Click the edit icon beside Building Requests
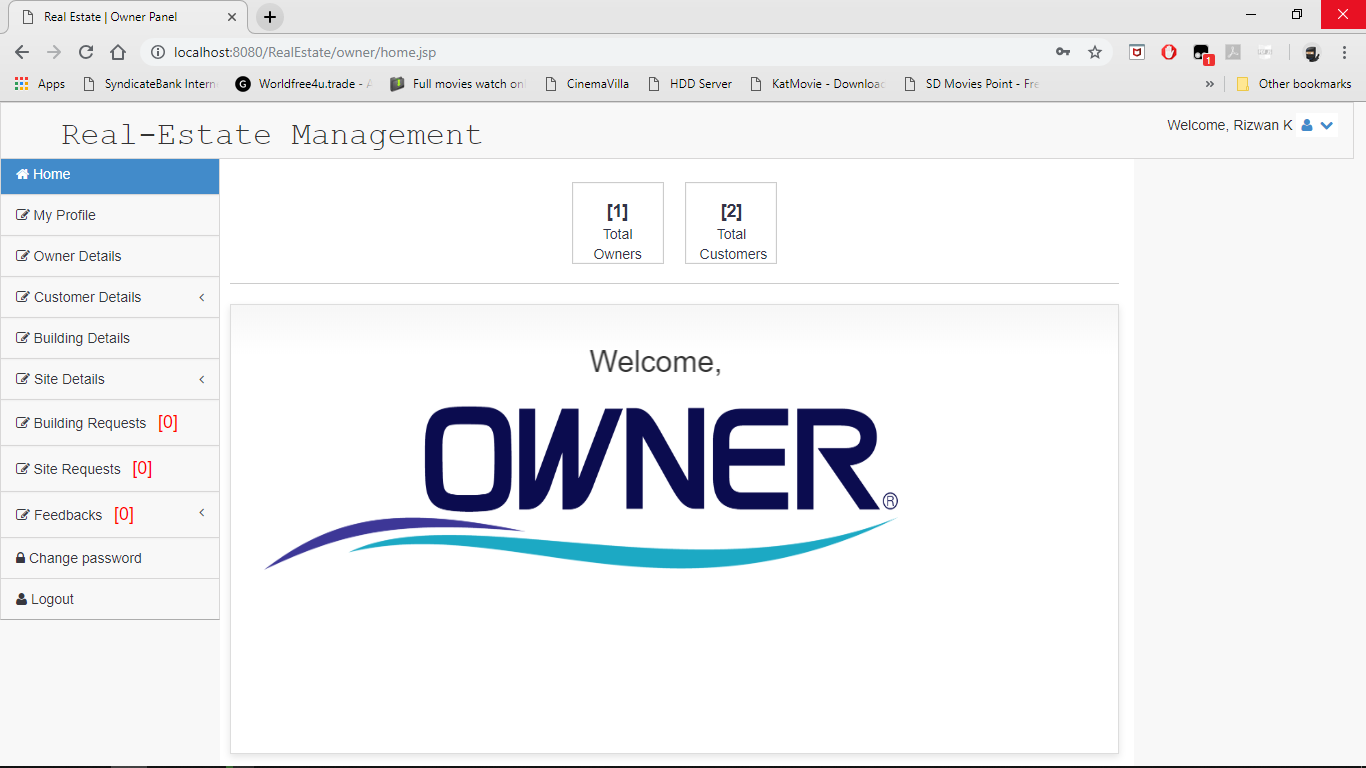 coord(23,423)
